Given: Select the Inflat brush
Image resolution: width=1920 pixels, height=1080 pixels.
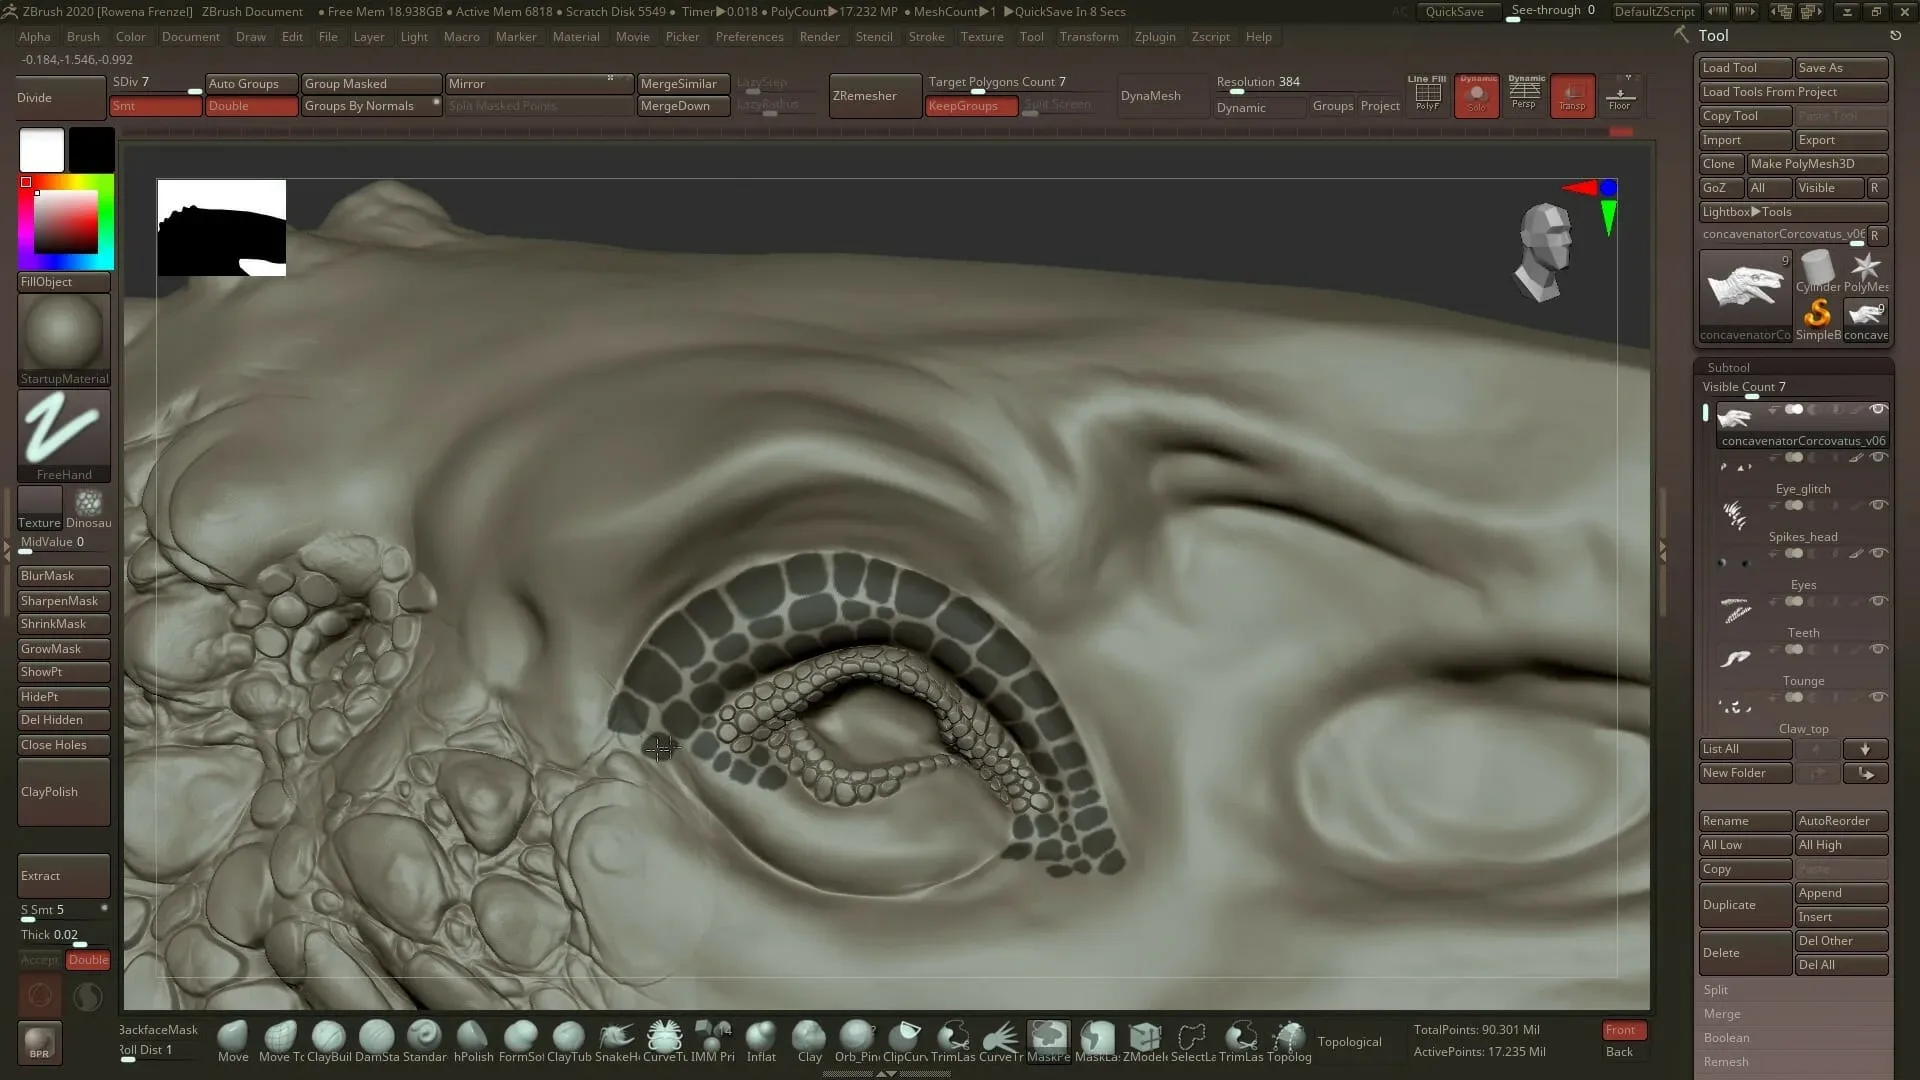Looking at the screenshot, I should [x=761, y=1035].
